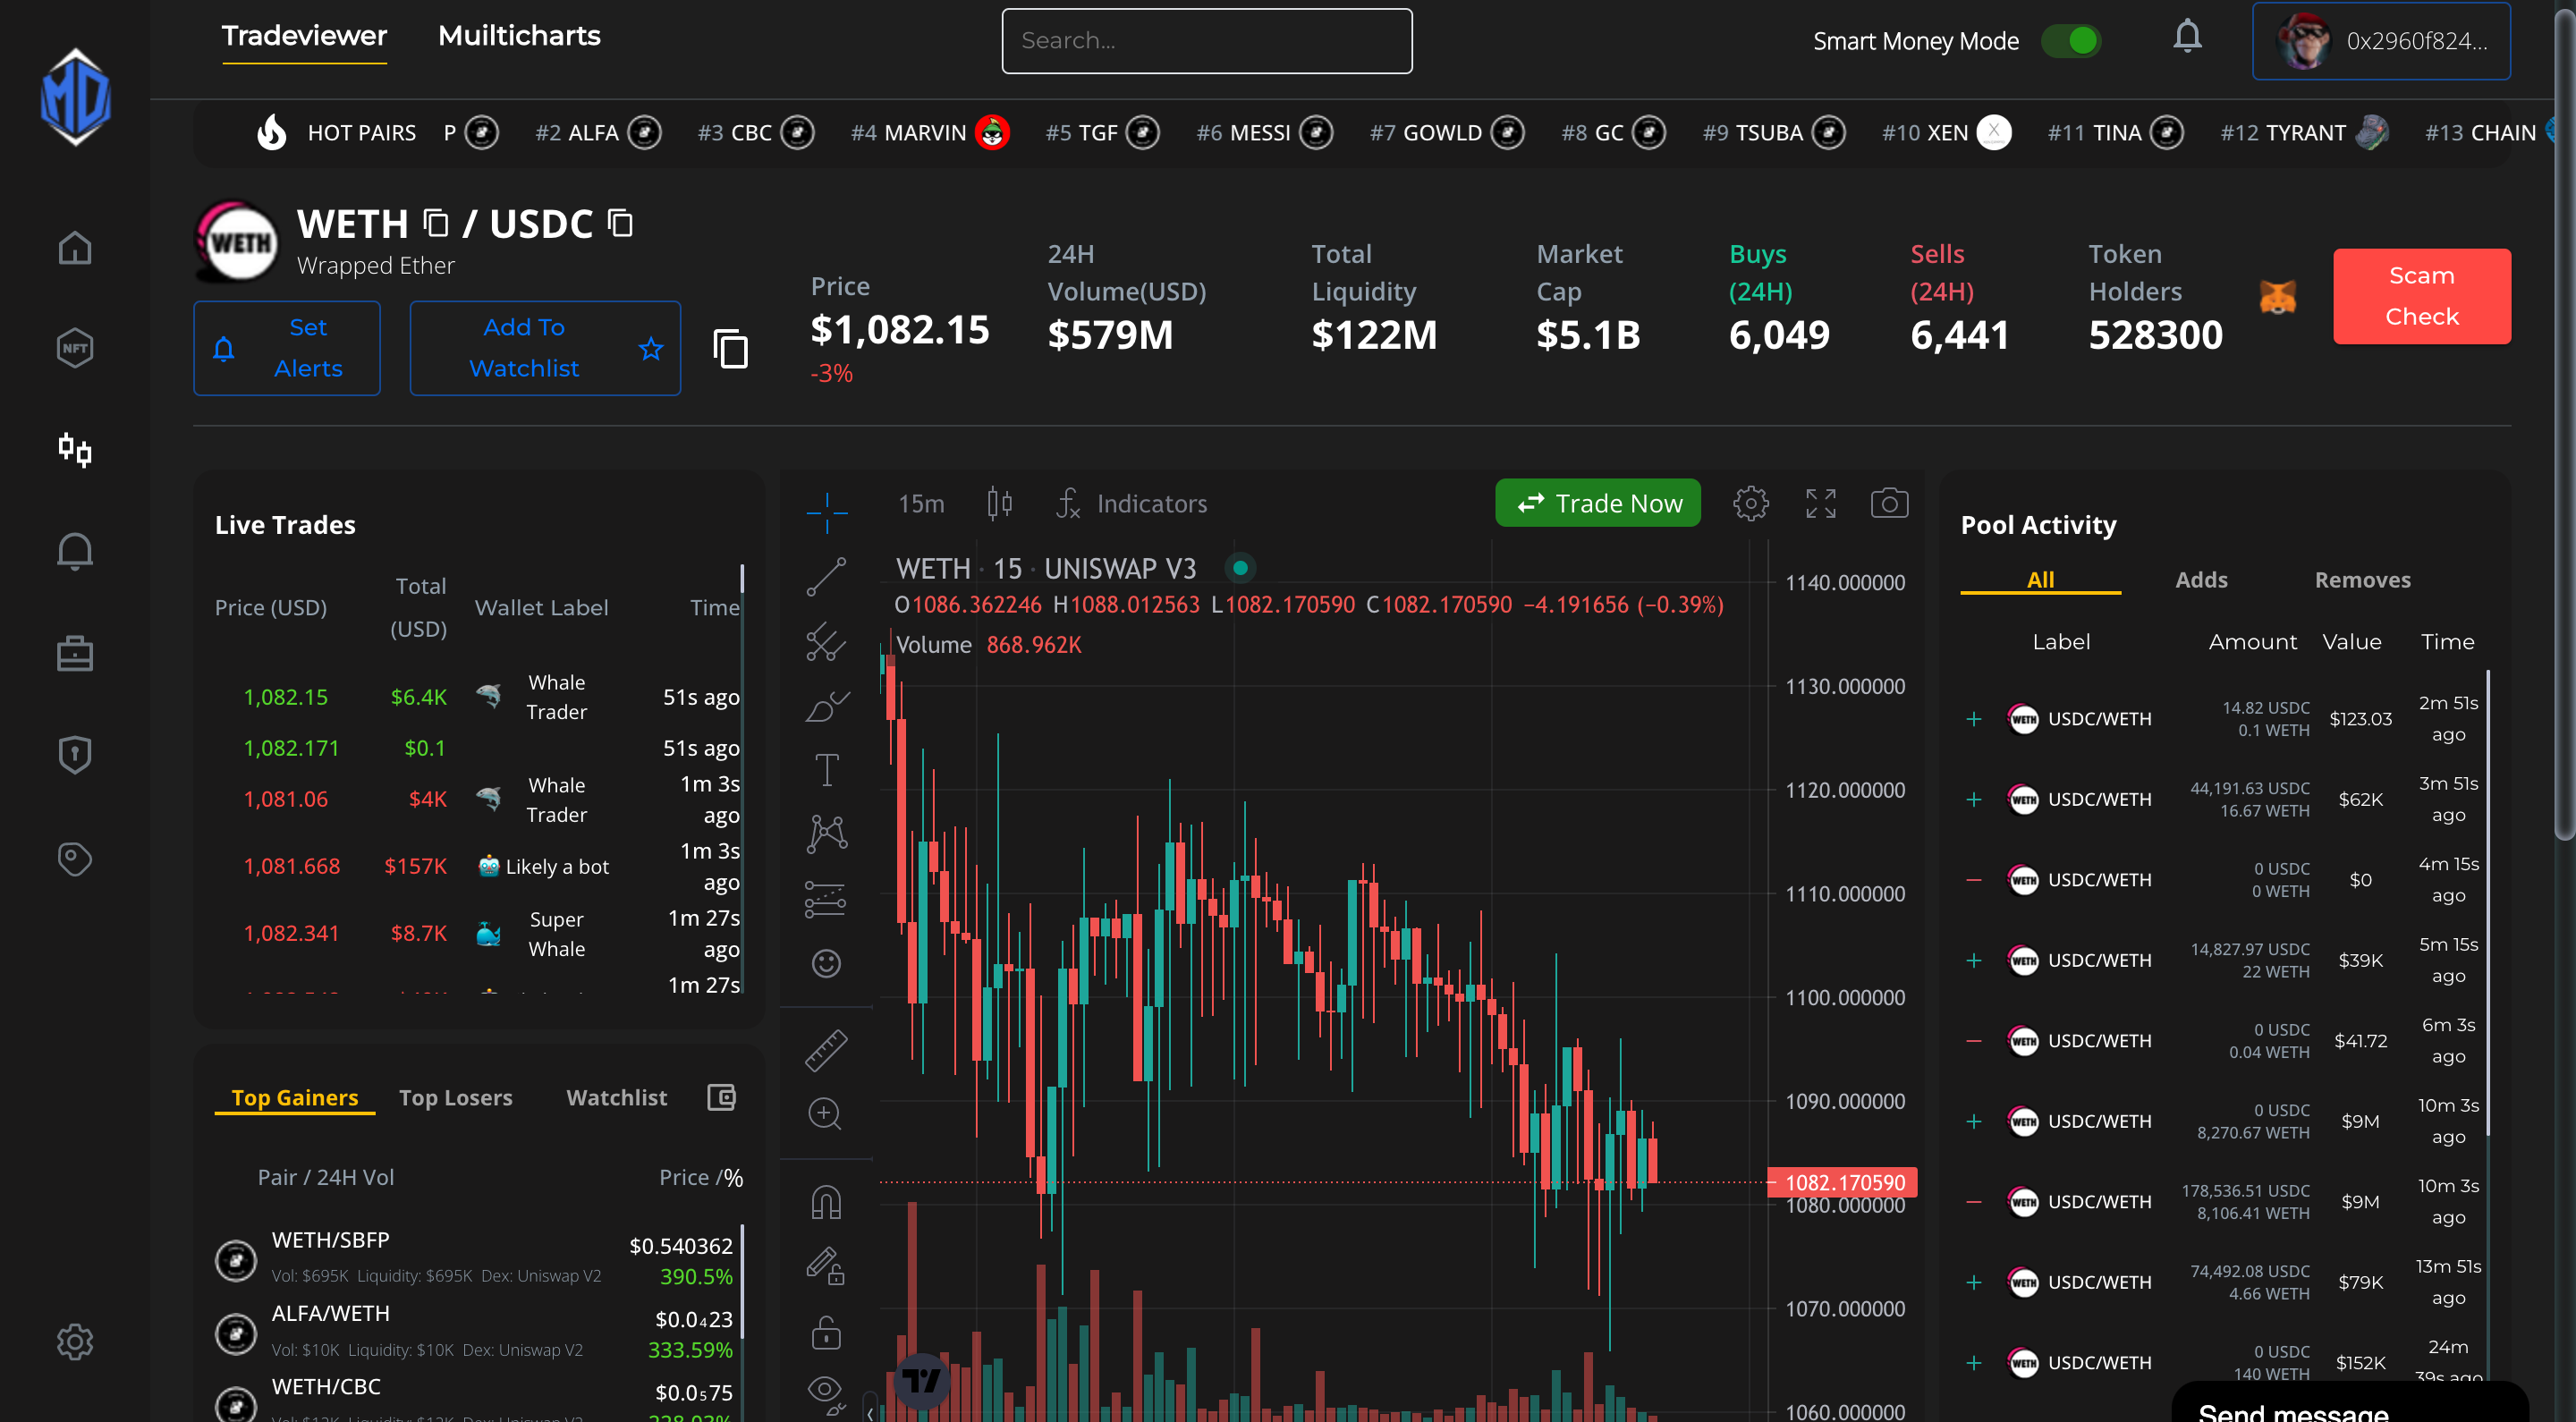The width and height of the screenshot is (2576, 1422).
Task: Click the Set Alerts button
Action: point(287,348)
